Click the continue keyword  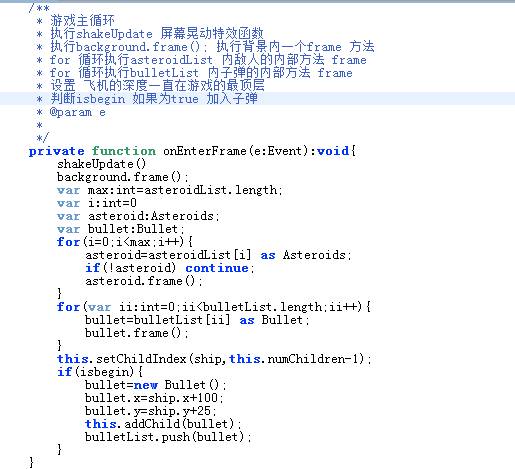[217, 268]
